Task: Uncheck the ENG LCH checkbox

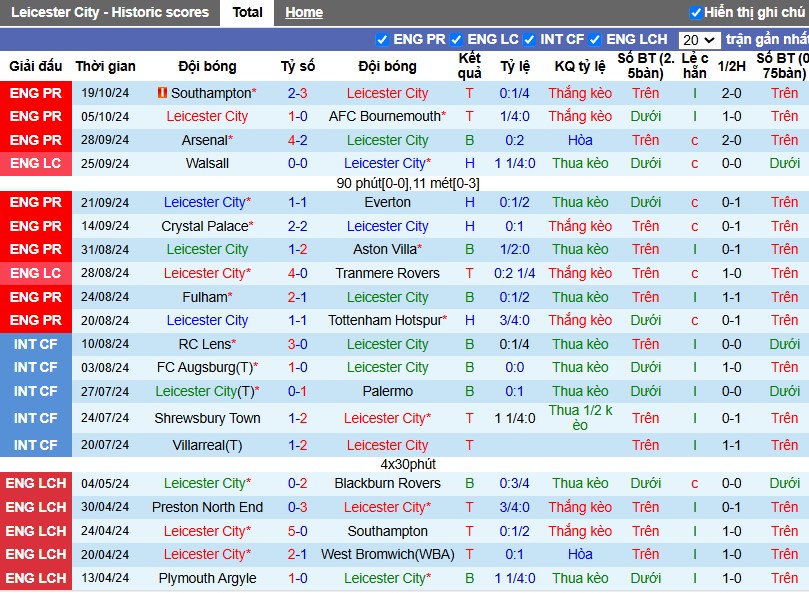Action: pyautogui.click(x=595, y=40)
